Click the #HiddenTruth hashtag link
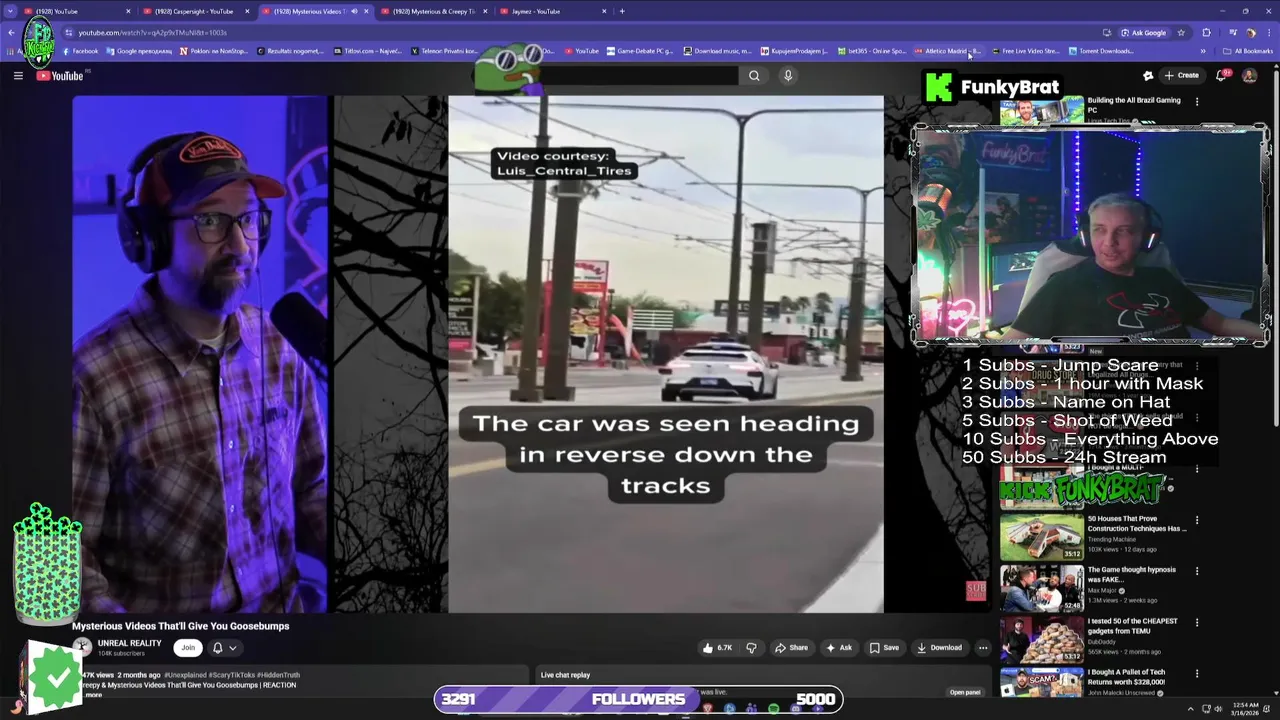Image resolution: width=1280 pixels, height=720 pixels. click(278, 675)
